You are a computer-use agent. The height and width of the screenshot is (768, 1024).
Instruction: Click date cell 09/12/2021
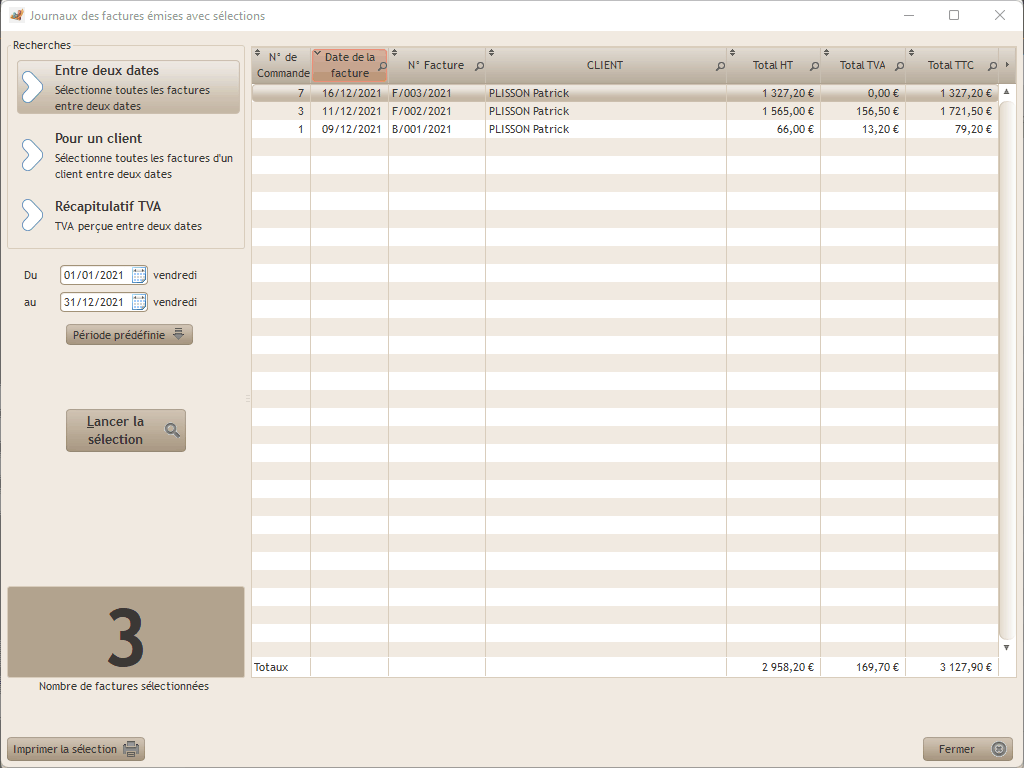(x=351, y=129)
